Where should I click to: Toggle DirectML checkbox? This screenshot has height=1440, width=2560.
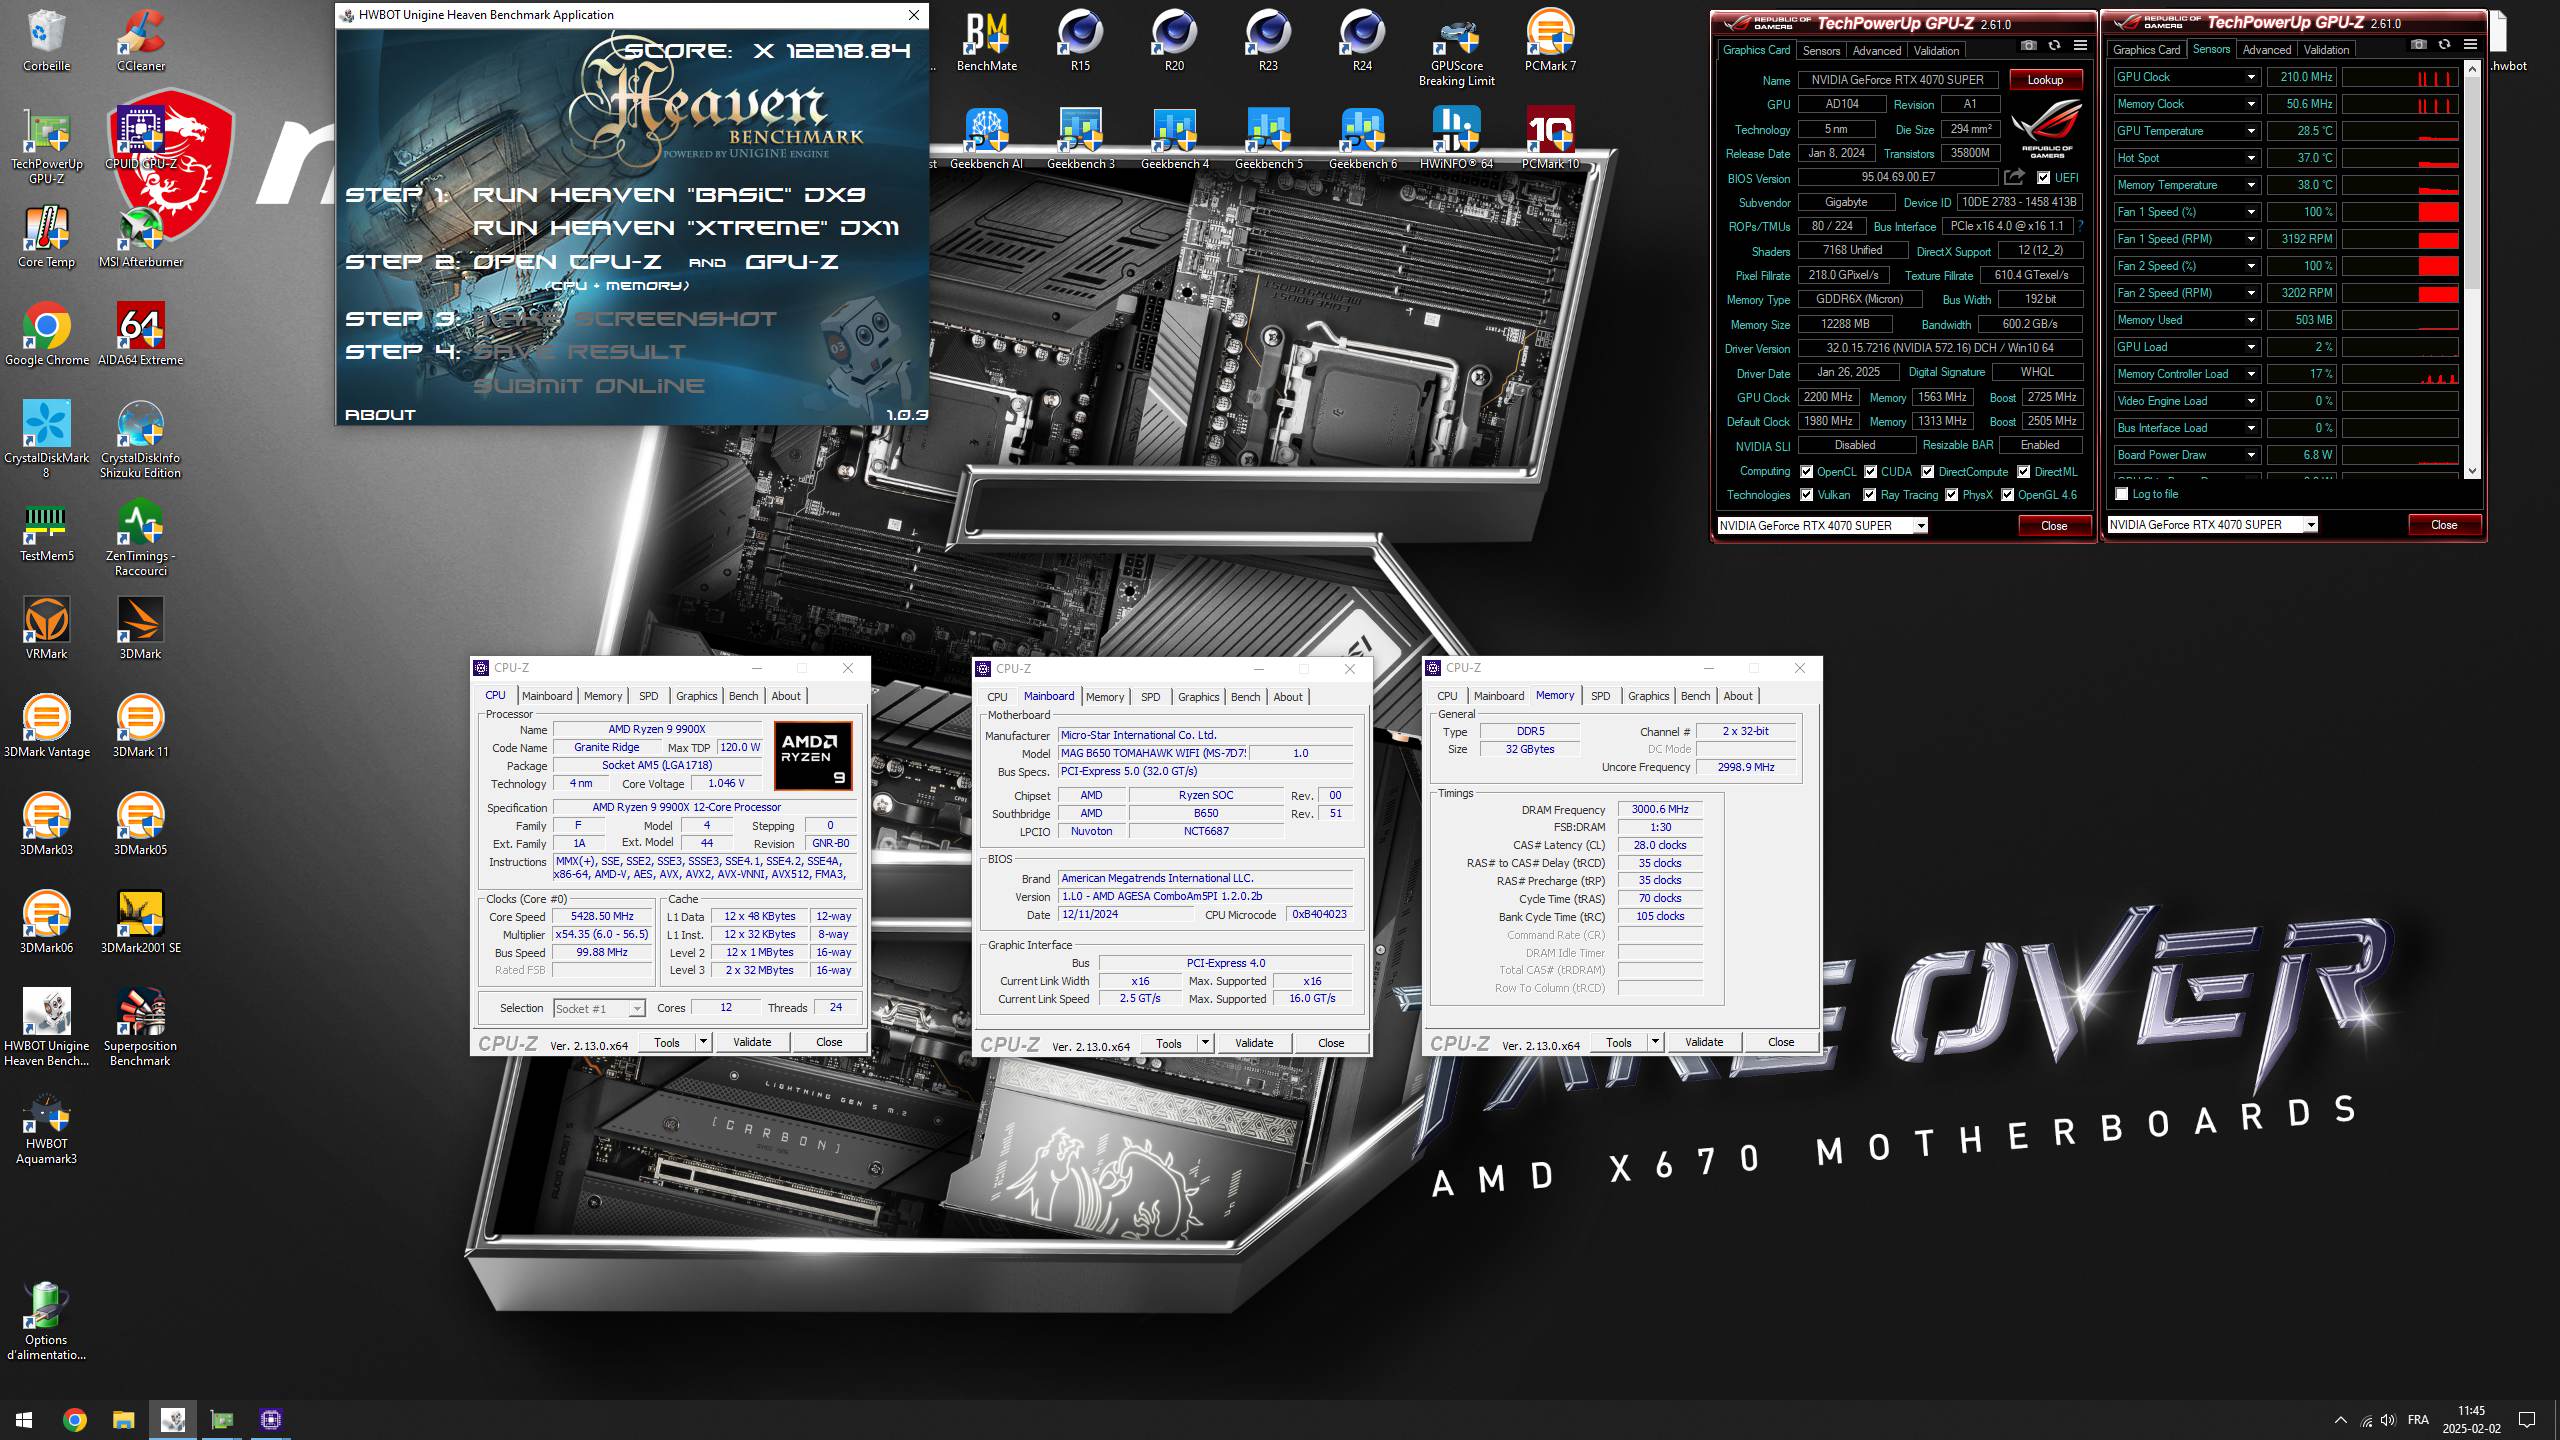(x=2023, y=472)
